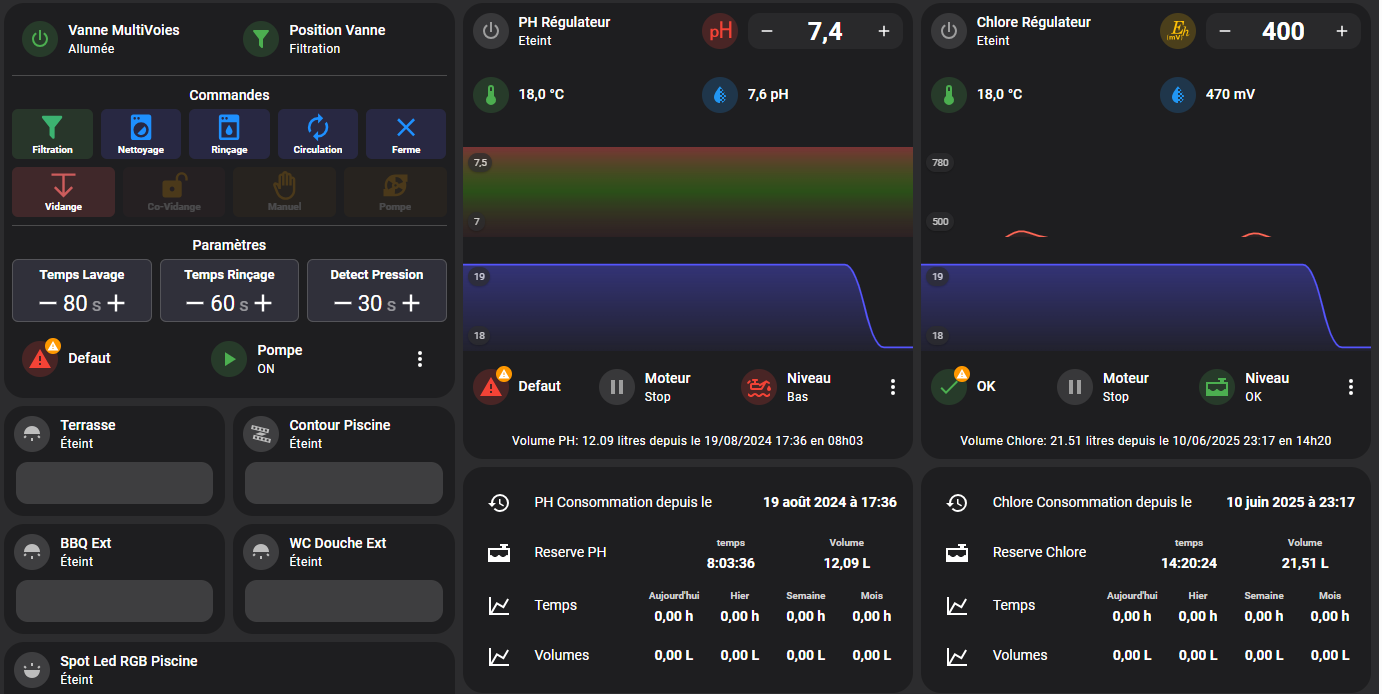Screen dimensions: 1382x694
Task: Click the Reserve PH tank icon
Action: point(499,553)
